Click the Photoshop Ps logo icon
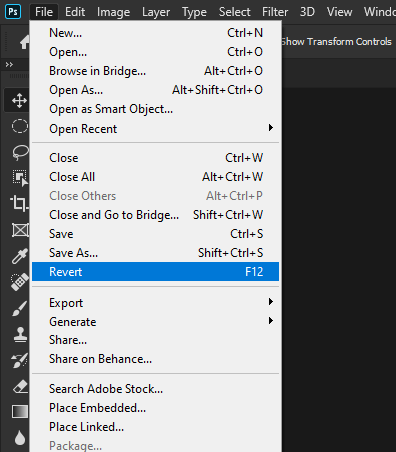Image resolution: width=396 pixels, height=452 pixels. pyautogui.click(x=13, y=12)
